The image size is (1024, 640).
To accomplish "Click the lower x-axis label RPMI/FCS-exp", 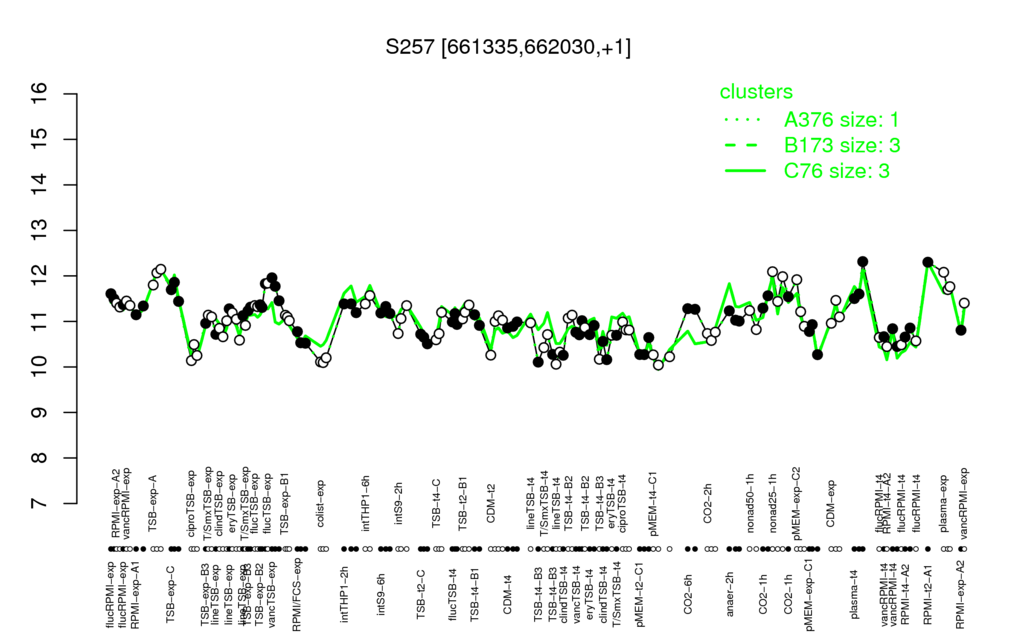I will click(x=297, y=594).
